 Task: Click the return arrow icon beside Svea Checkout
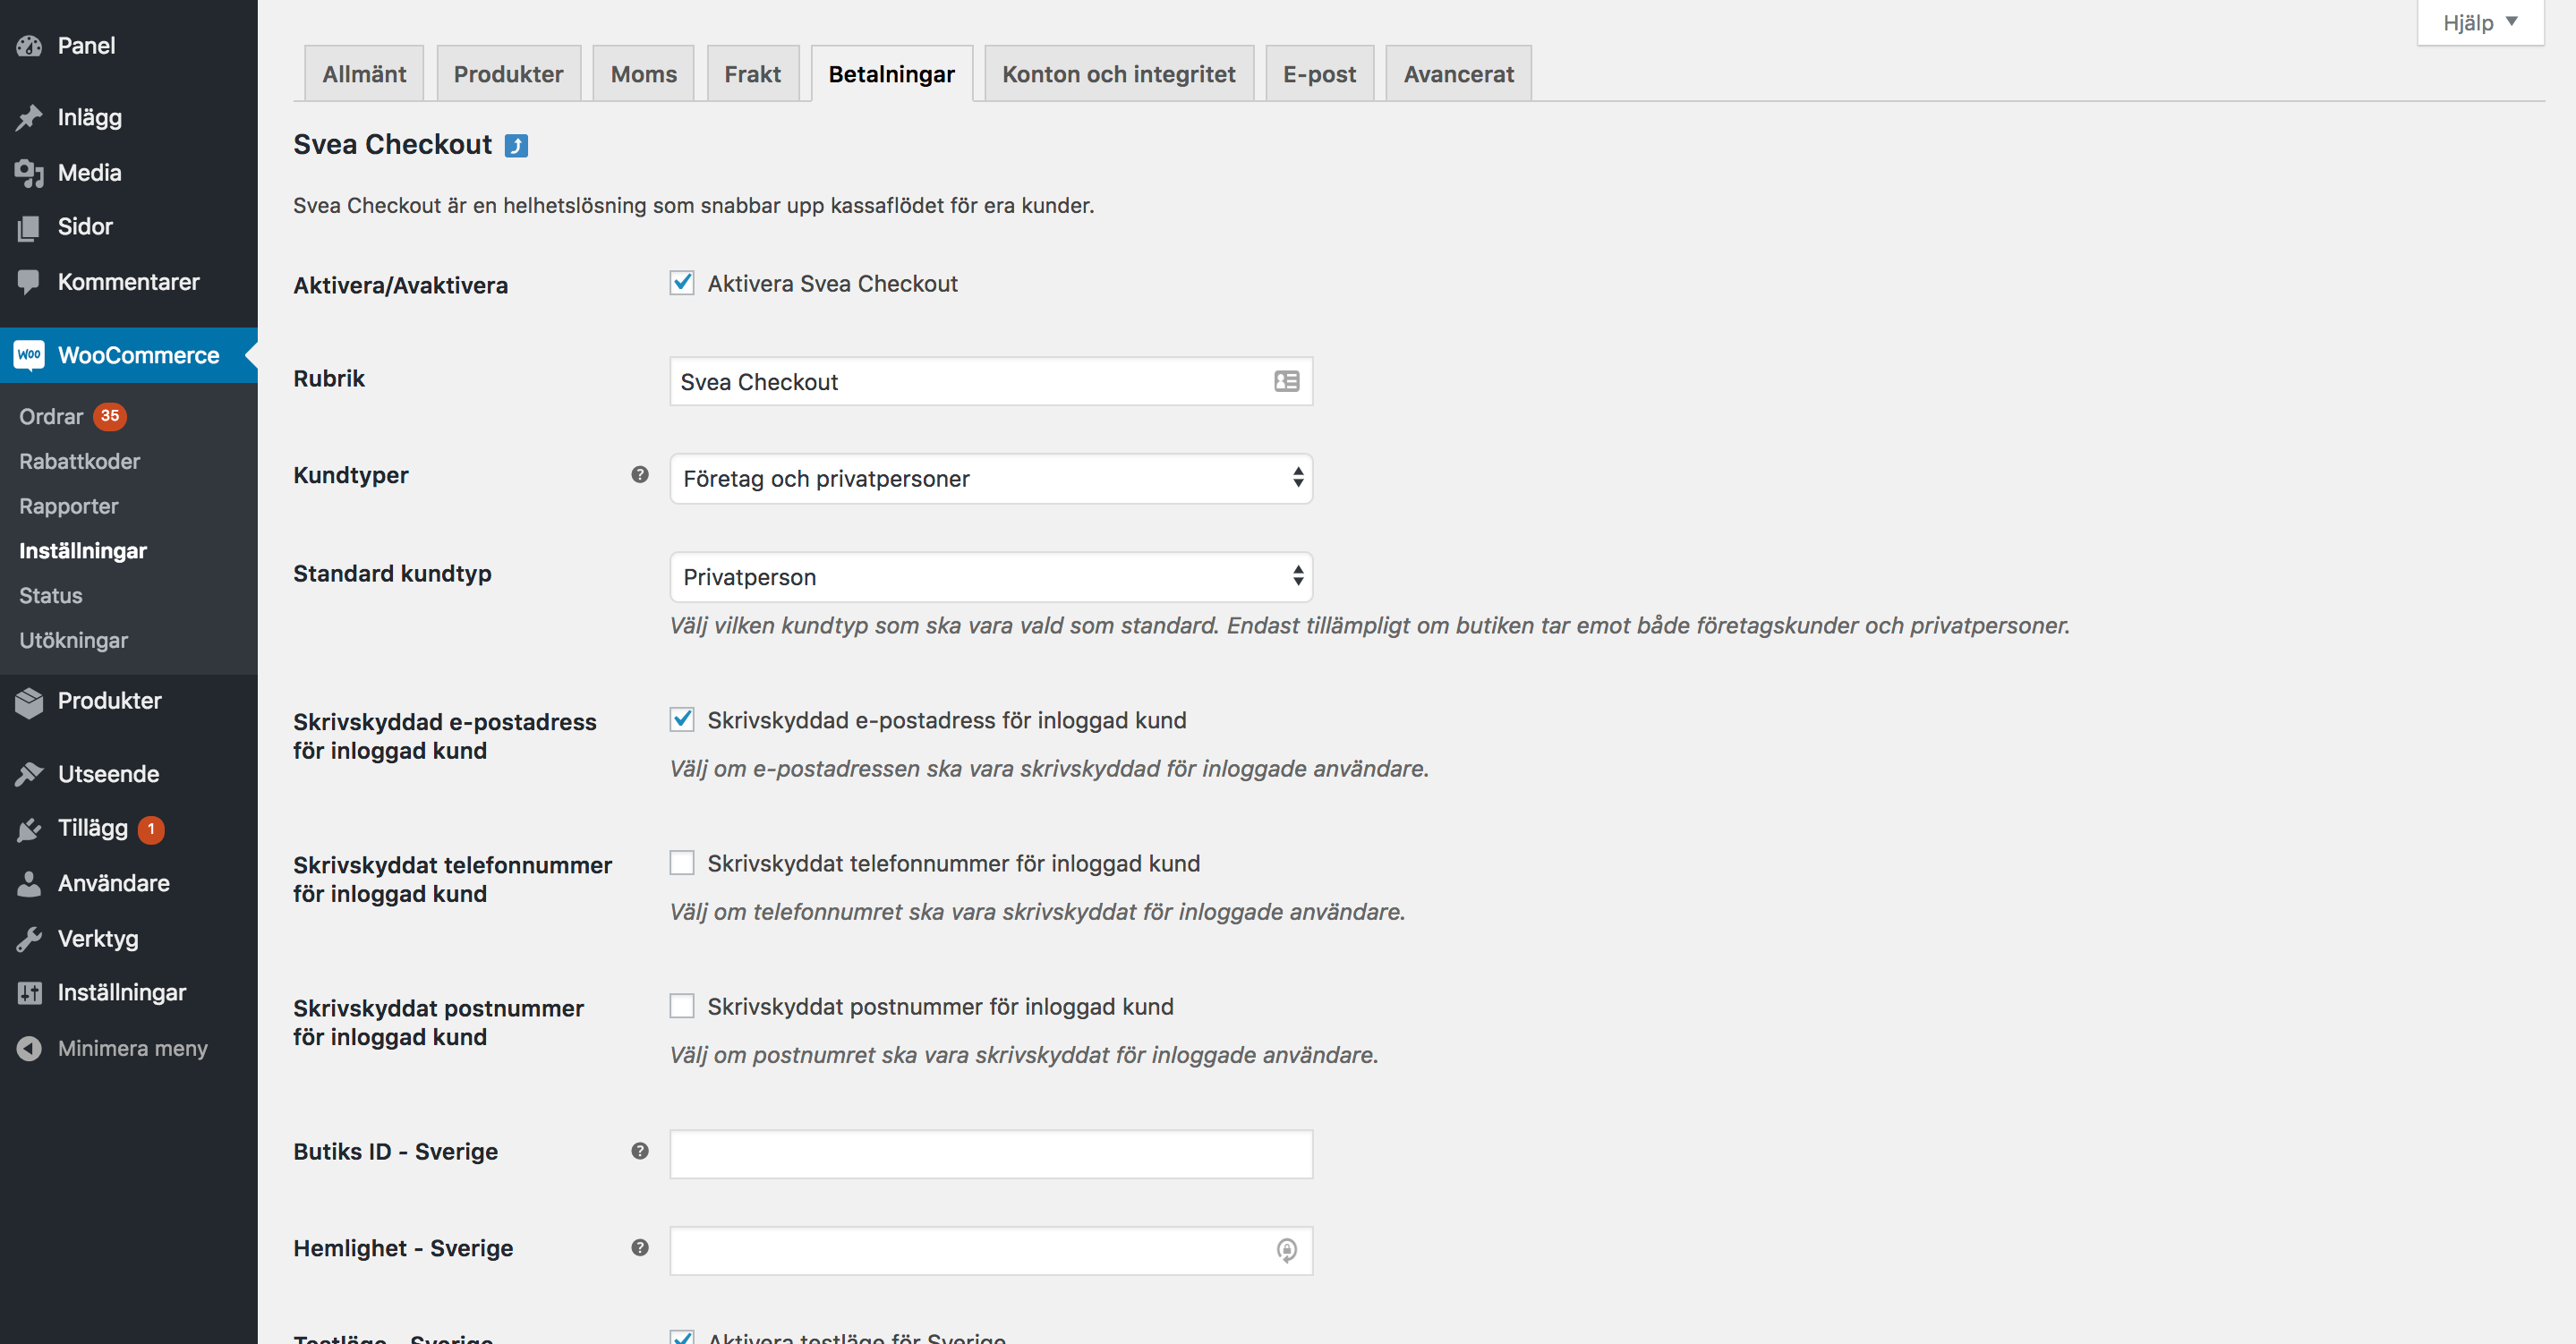(x=516, y=146)
